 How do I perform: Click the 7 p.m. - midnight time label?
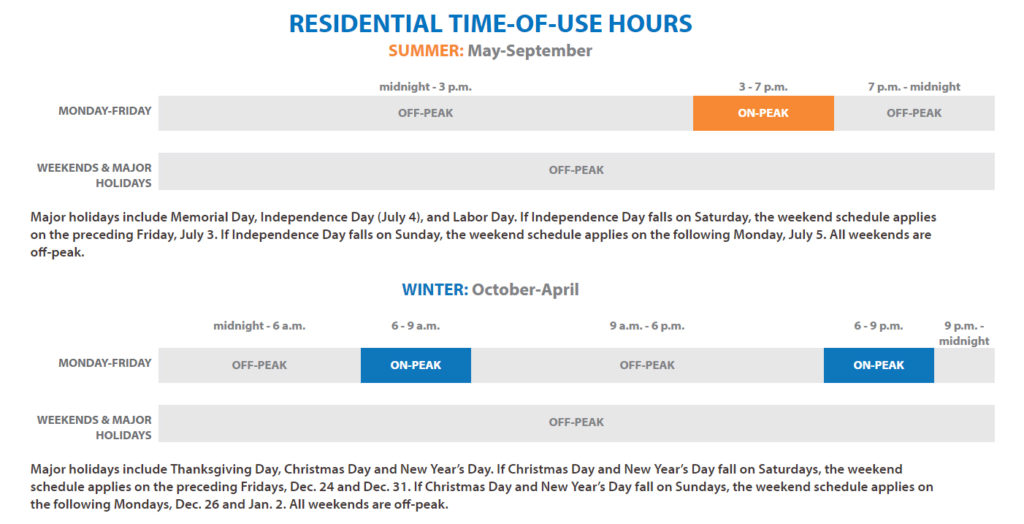914,87
